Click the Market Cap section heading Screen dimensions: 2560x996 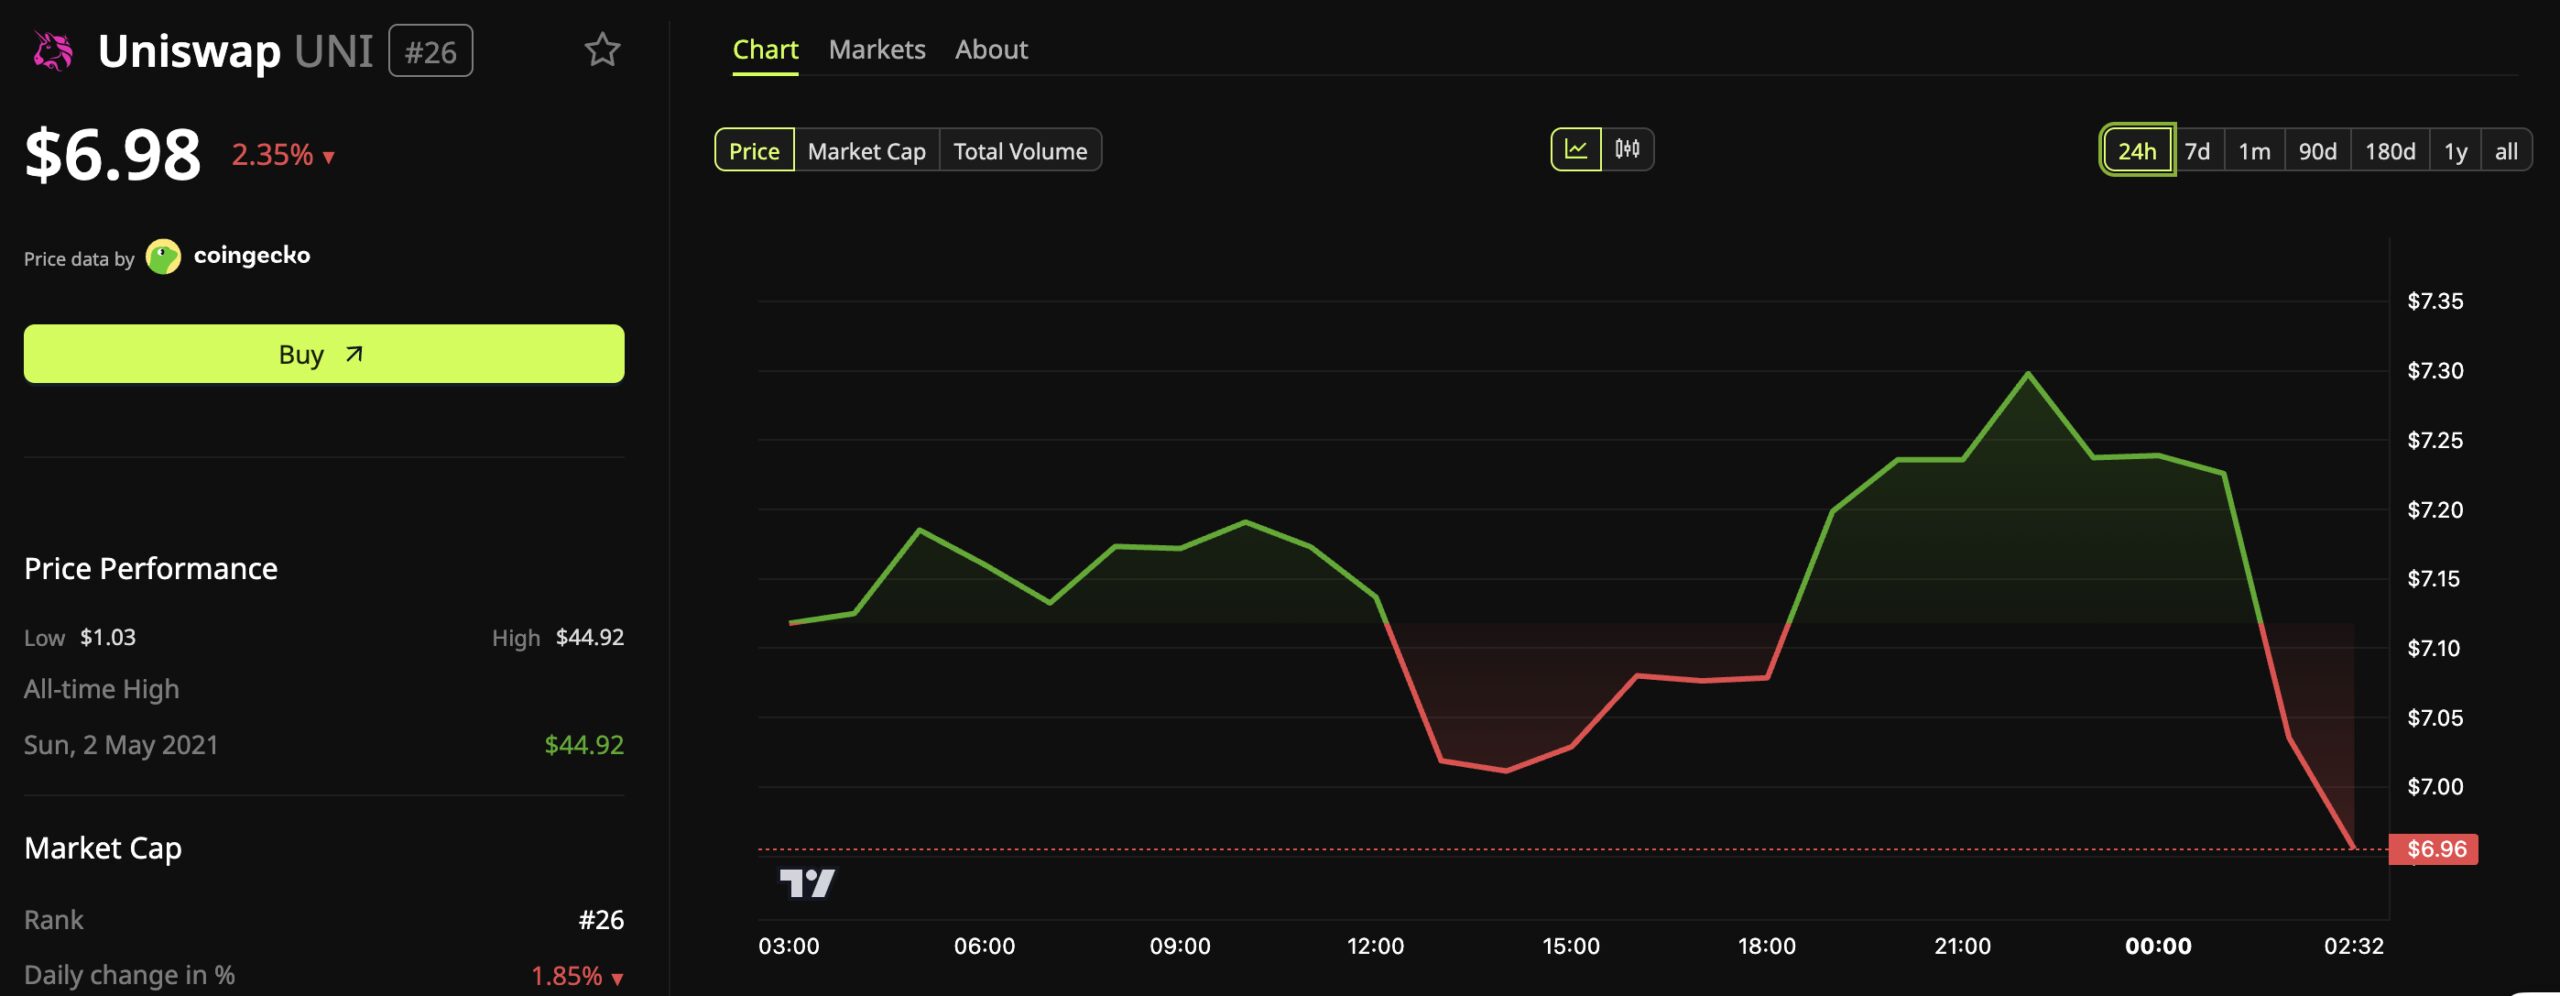click(103, 848)
